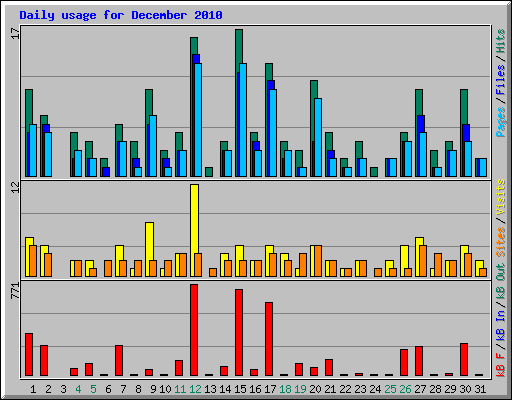Click the 'kB F' legend label

501,365
